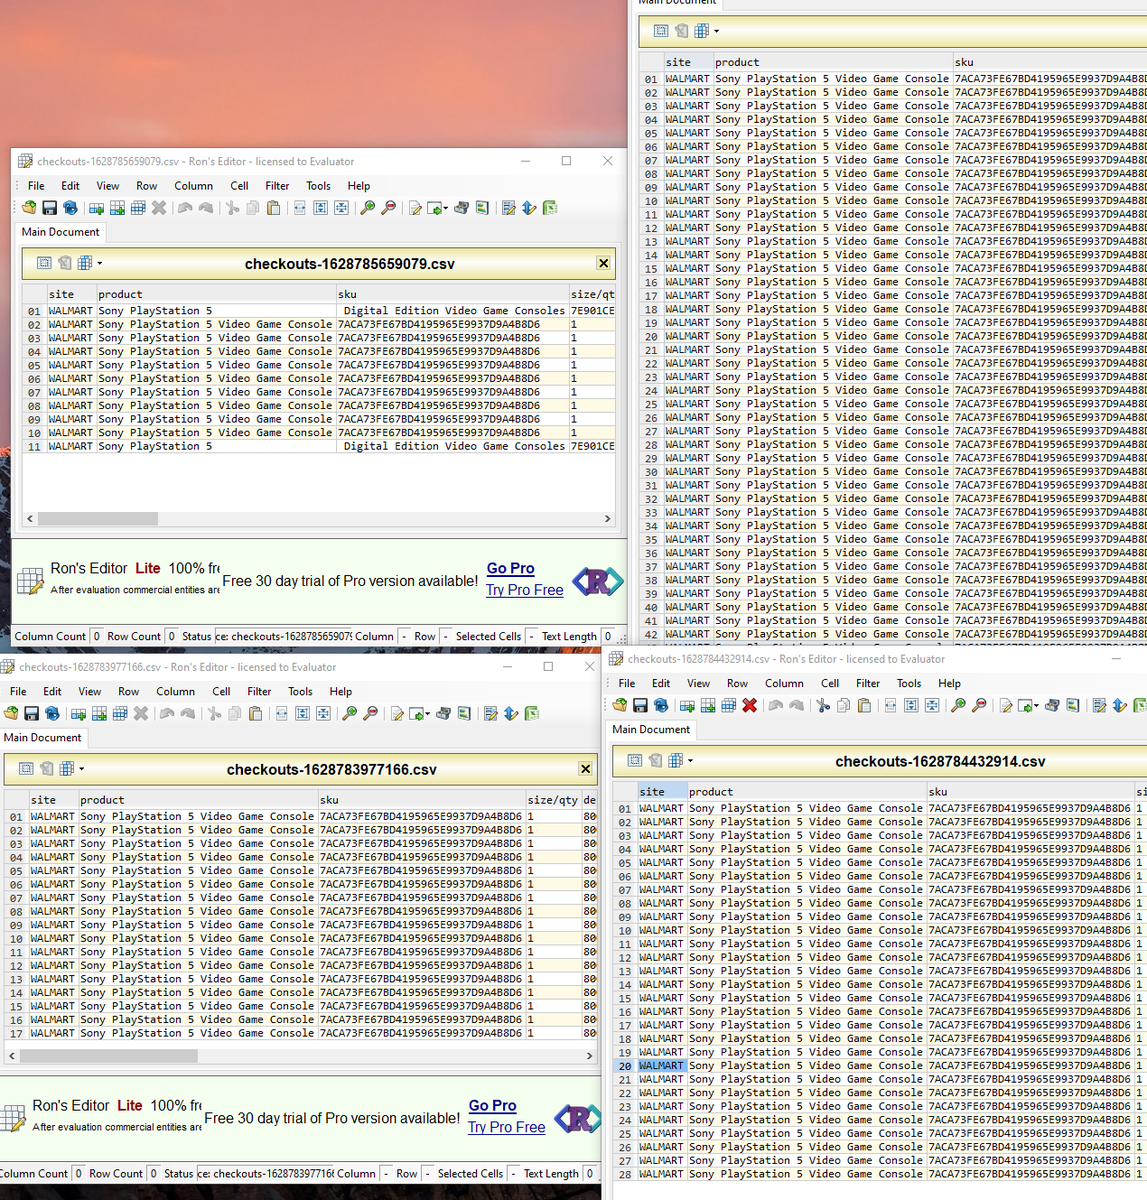Close the checkouts-1628785659079.csv document panel
This screenshot has height=1200, width=1147.
[603, 263]
